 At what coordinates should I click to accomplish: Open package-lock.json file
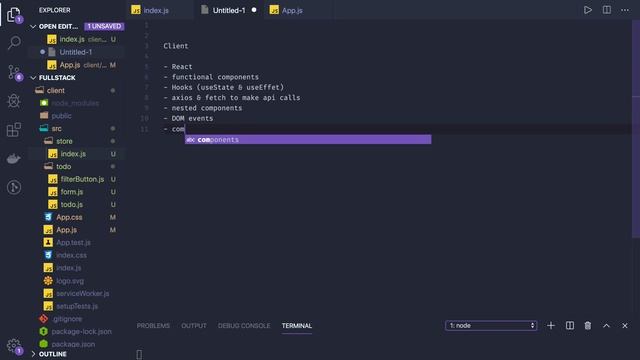coord(76,331)
